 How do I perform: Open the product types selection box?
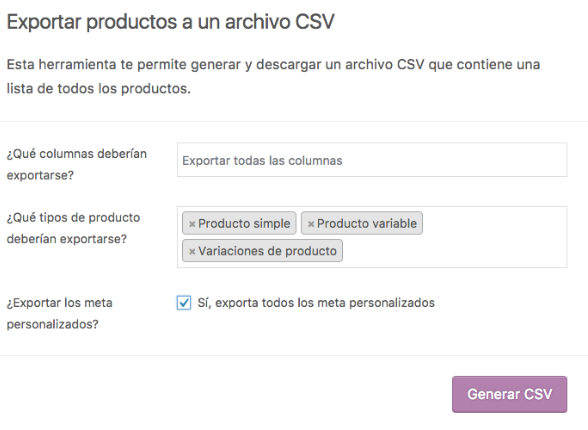pos(372,237)
